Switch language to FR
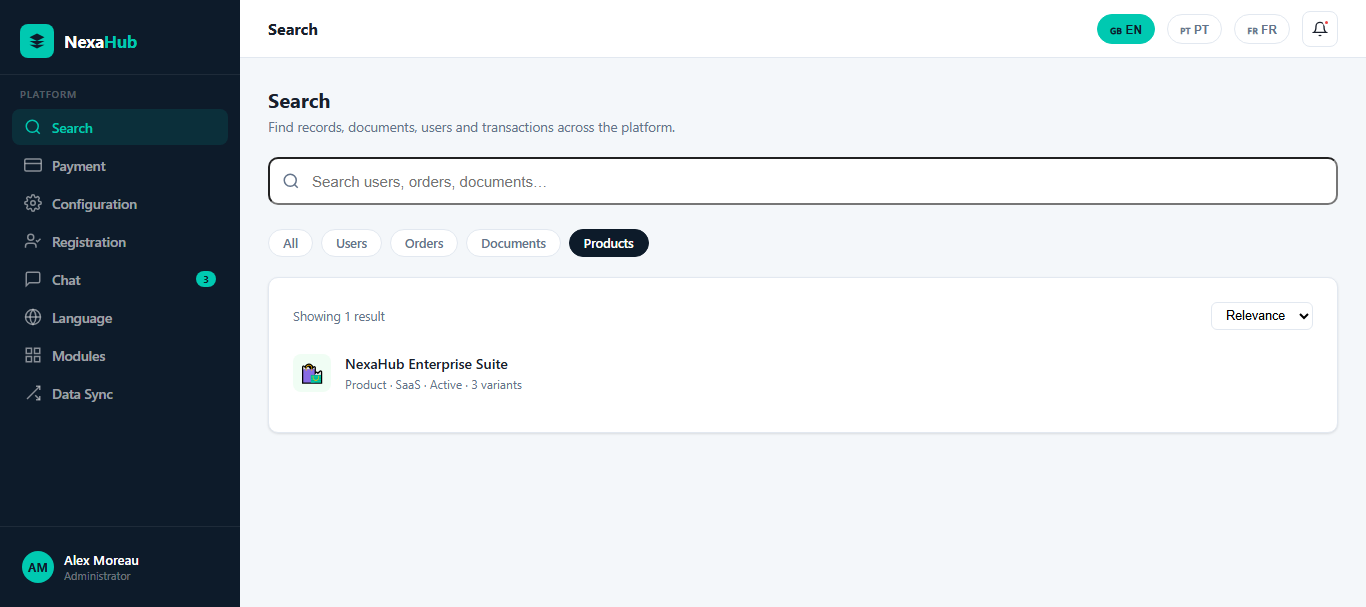 (x=1262, y=29)
